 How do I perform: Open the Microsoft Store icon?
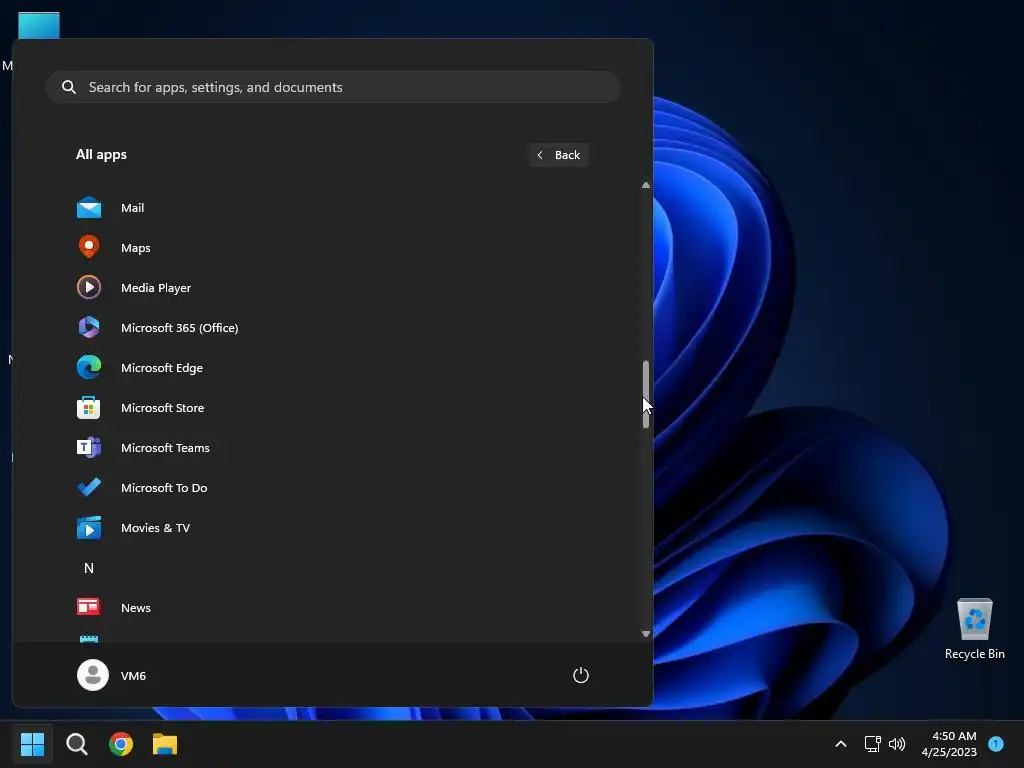tap(89, 408)
